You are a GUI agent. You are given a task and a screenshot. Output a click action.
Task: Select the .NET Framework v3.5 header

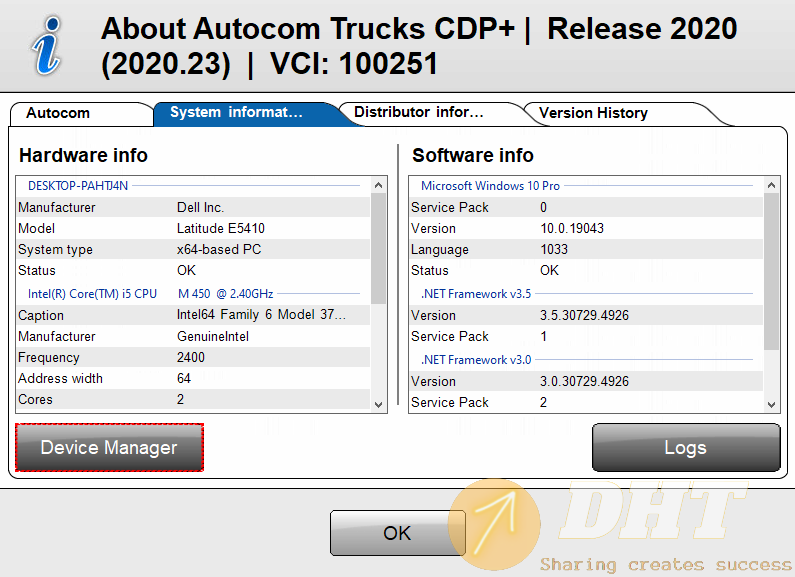point(476,294)
